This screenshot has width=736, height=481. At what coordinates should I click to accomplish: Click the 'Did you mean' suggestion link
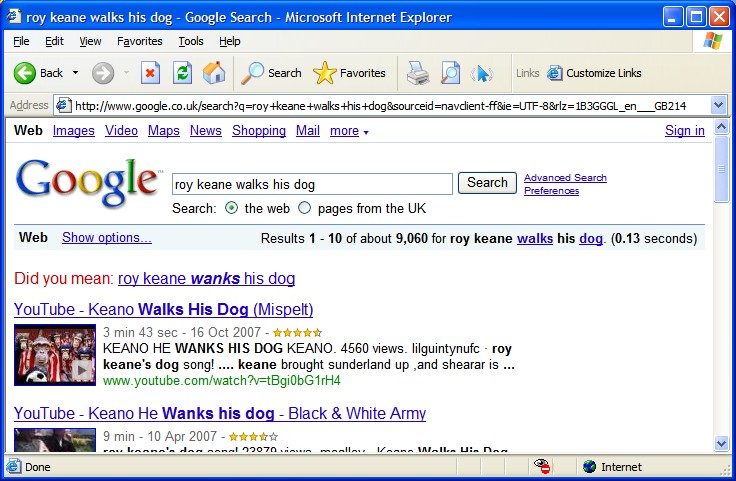coord(207,278)
